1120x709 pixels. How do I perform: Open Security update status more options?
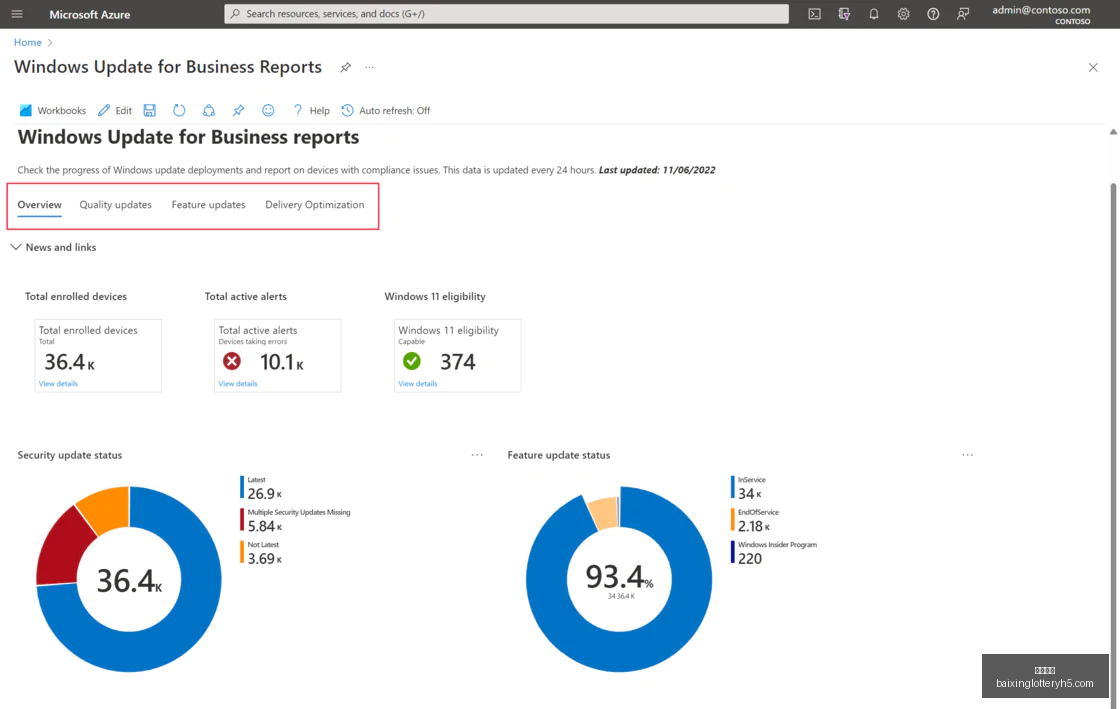[477, 455]
